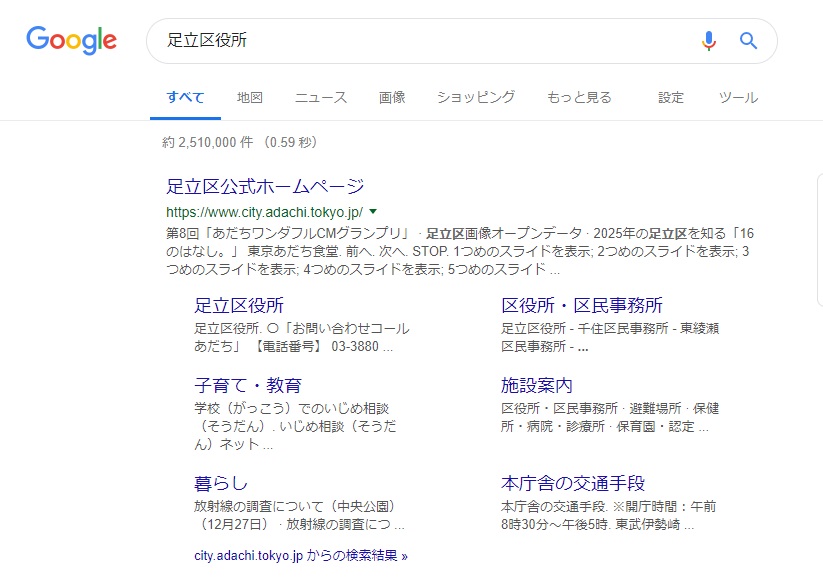Open the ツール options
Screen dimensions: 823x578
(x=738, y=97)
